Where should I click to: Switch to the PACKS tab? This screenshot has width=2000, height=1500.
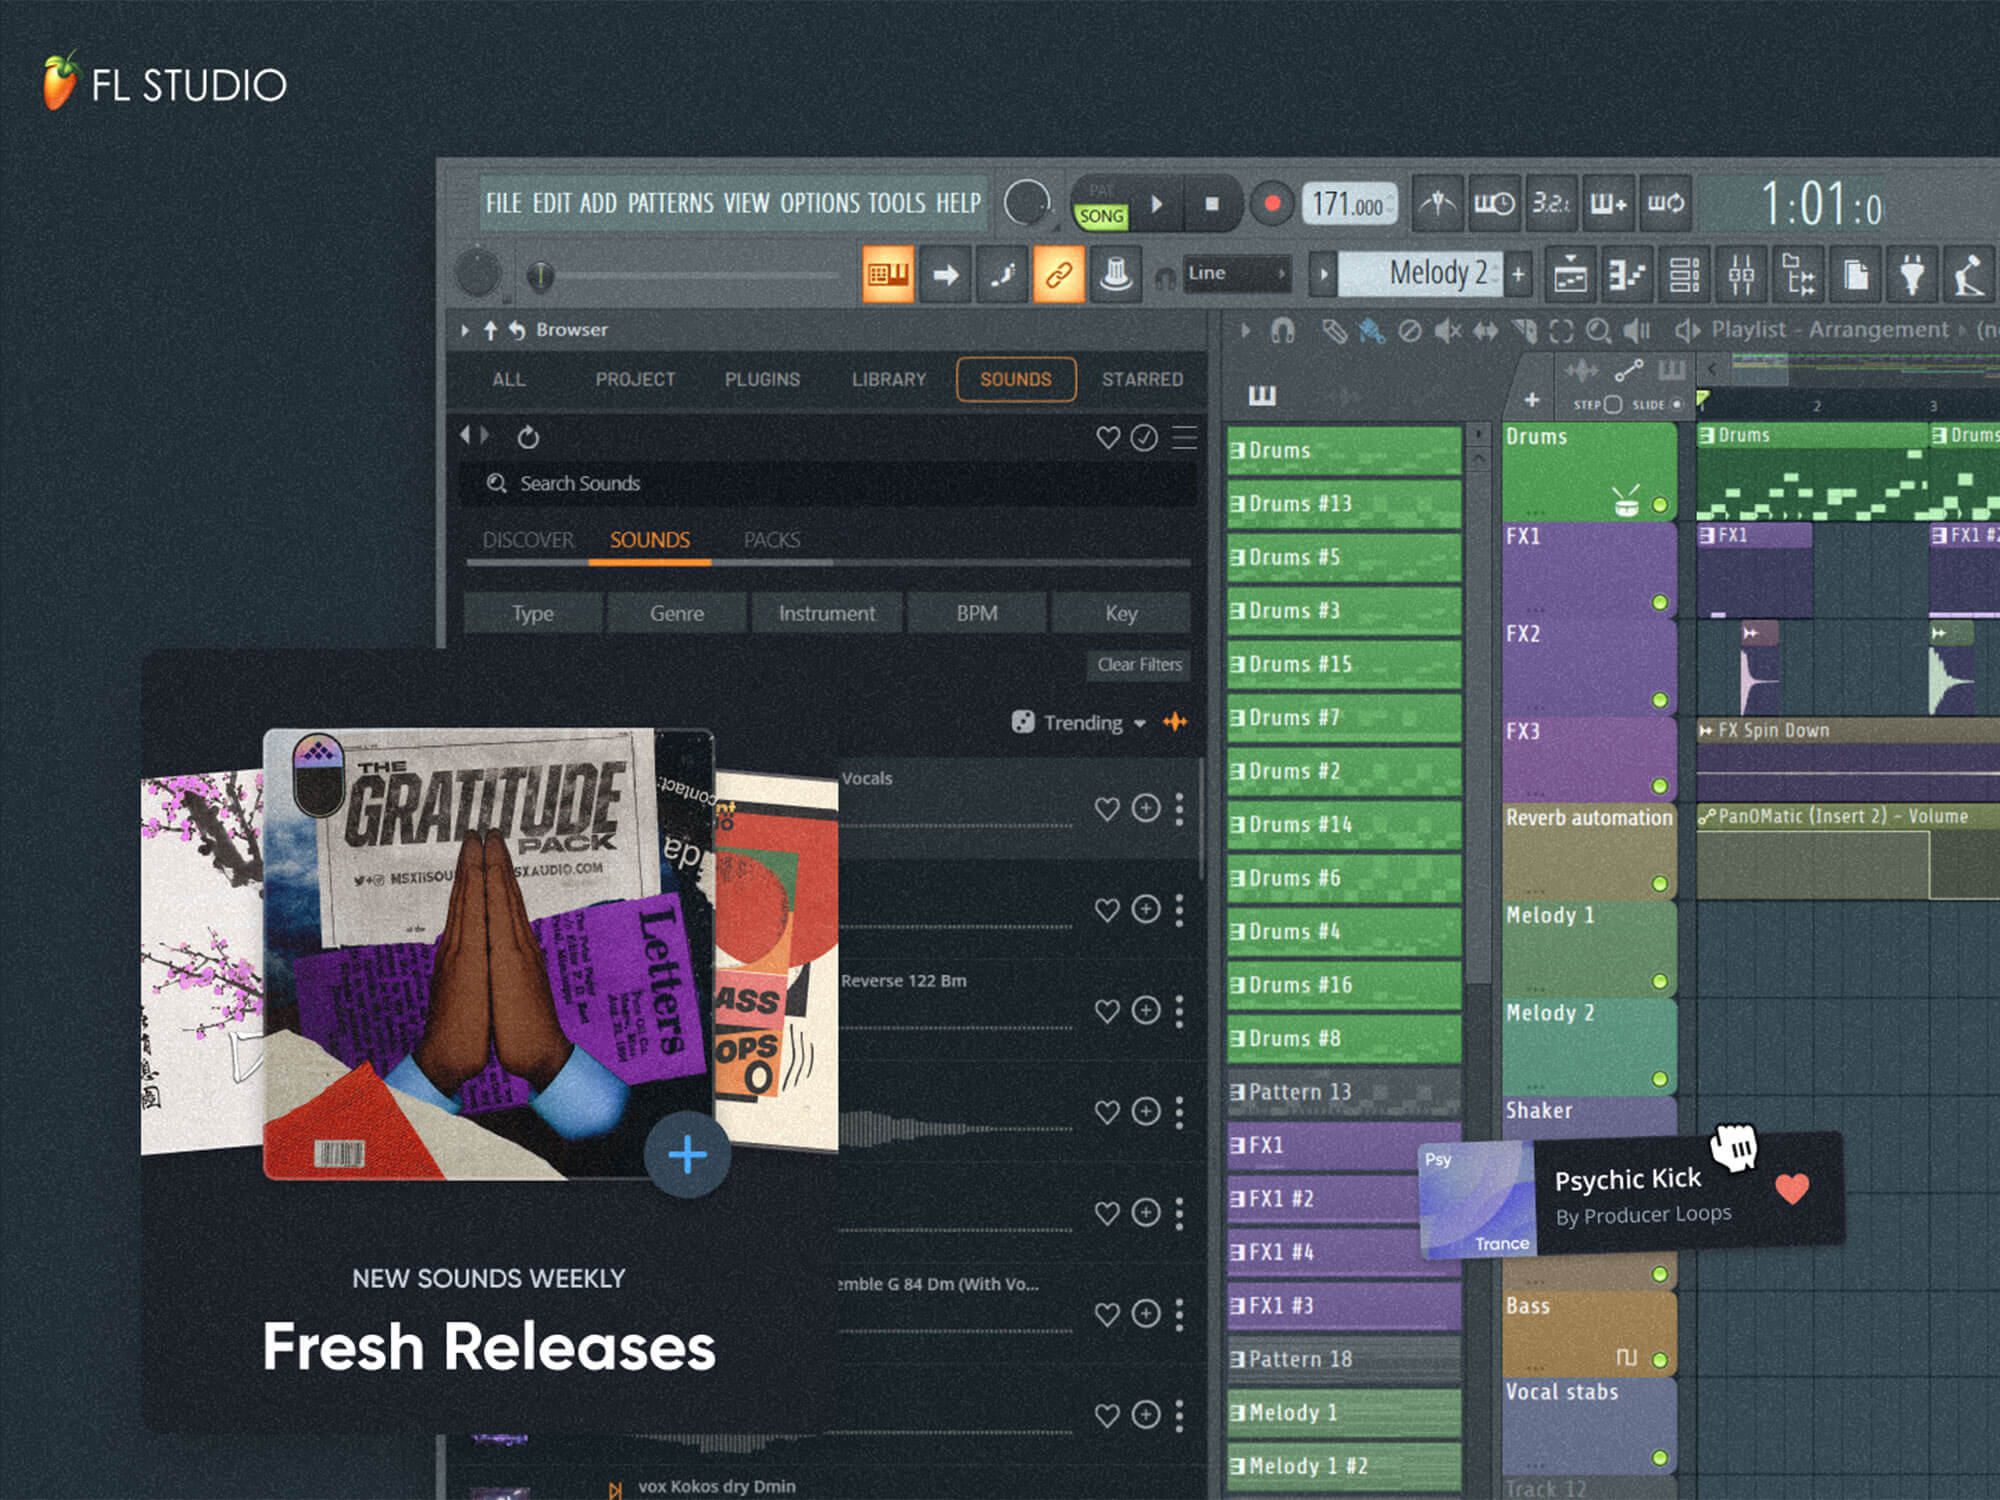point(772,540)
